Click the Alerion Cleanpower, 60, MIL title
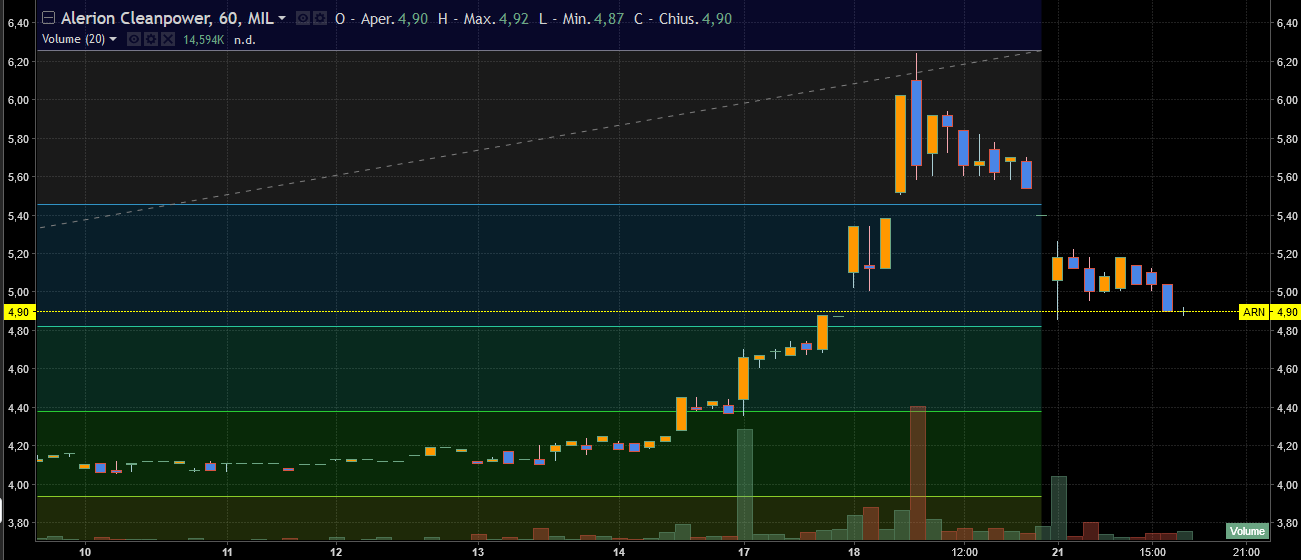This screenshot has height=560, width=1301. (x=166, y=18)
